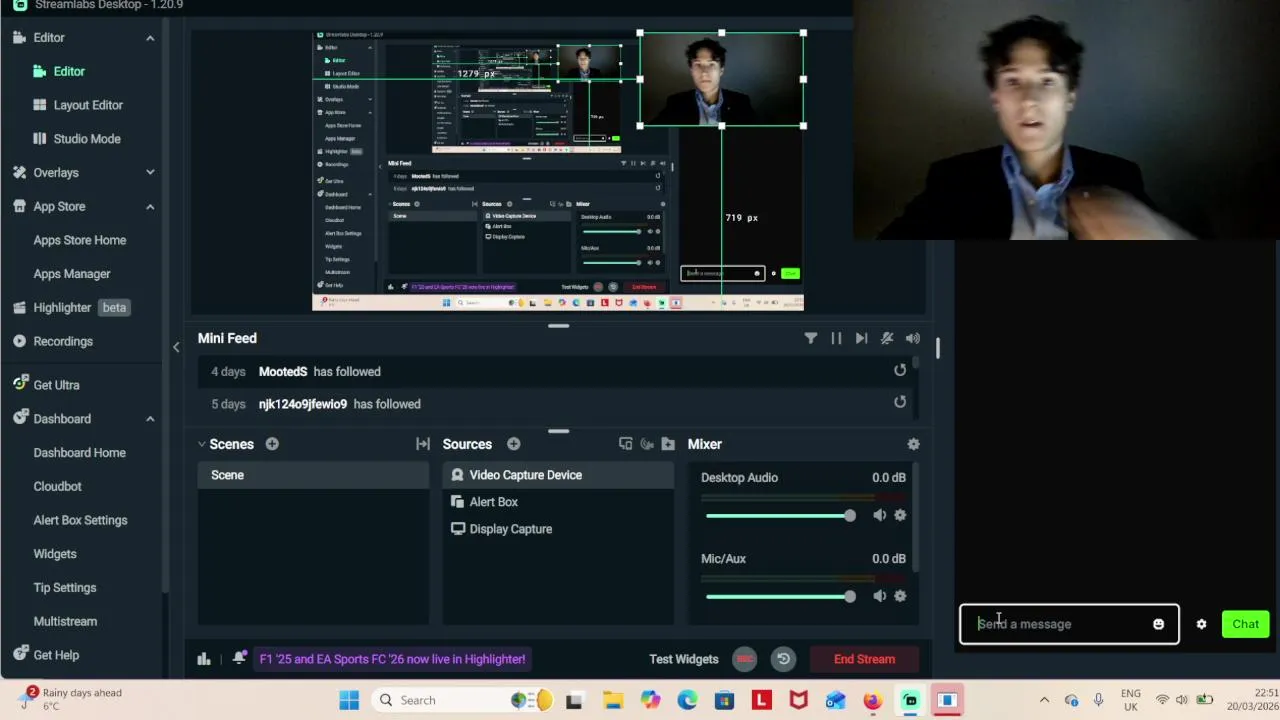Viewport: 1280px width, 720px height.
Task: Select the Display Capture source
Action: (x=558, y=529)
